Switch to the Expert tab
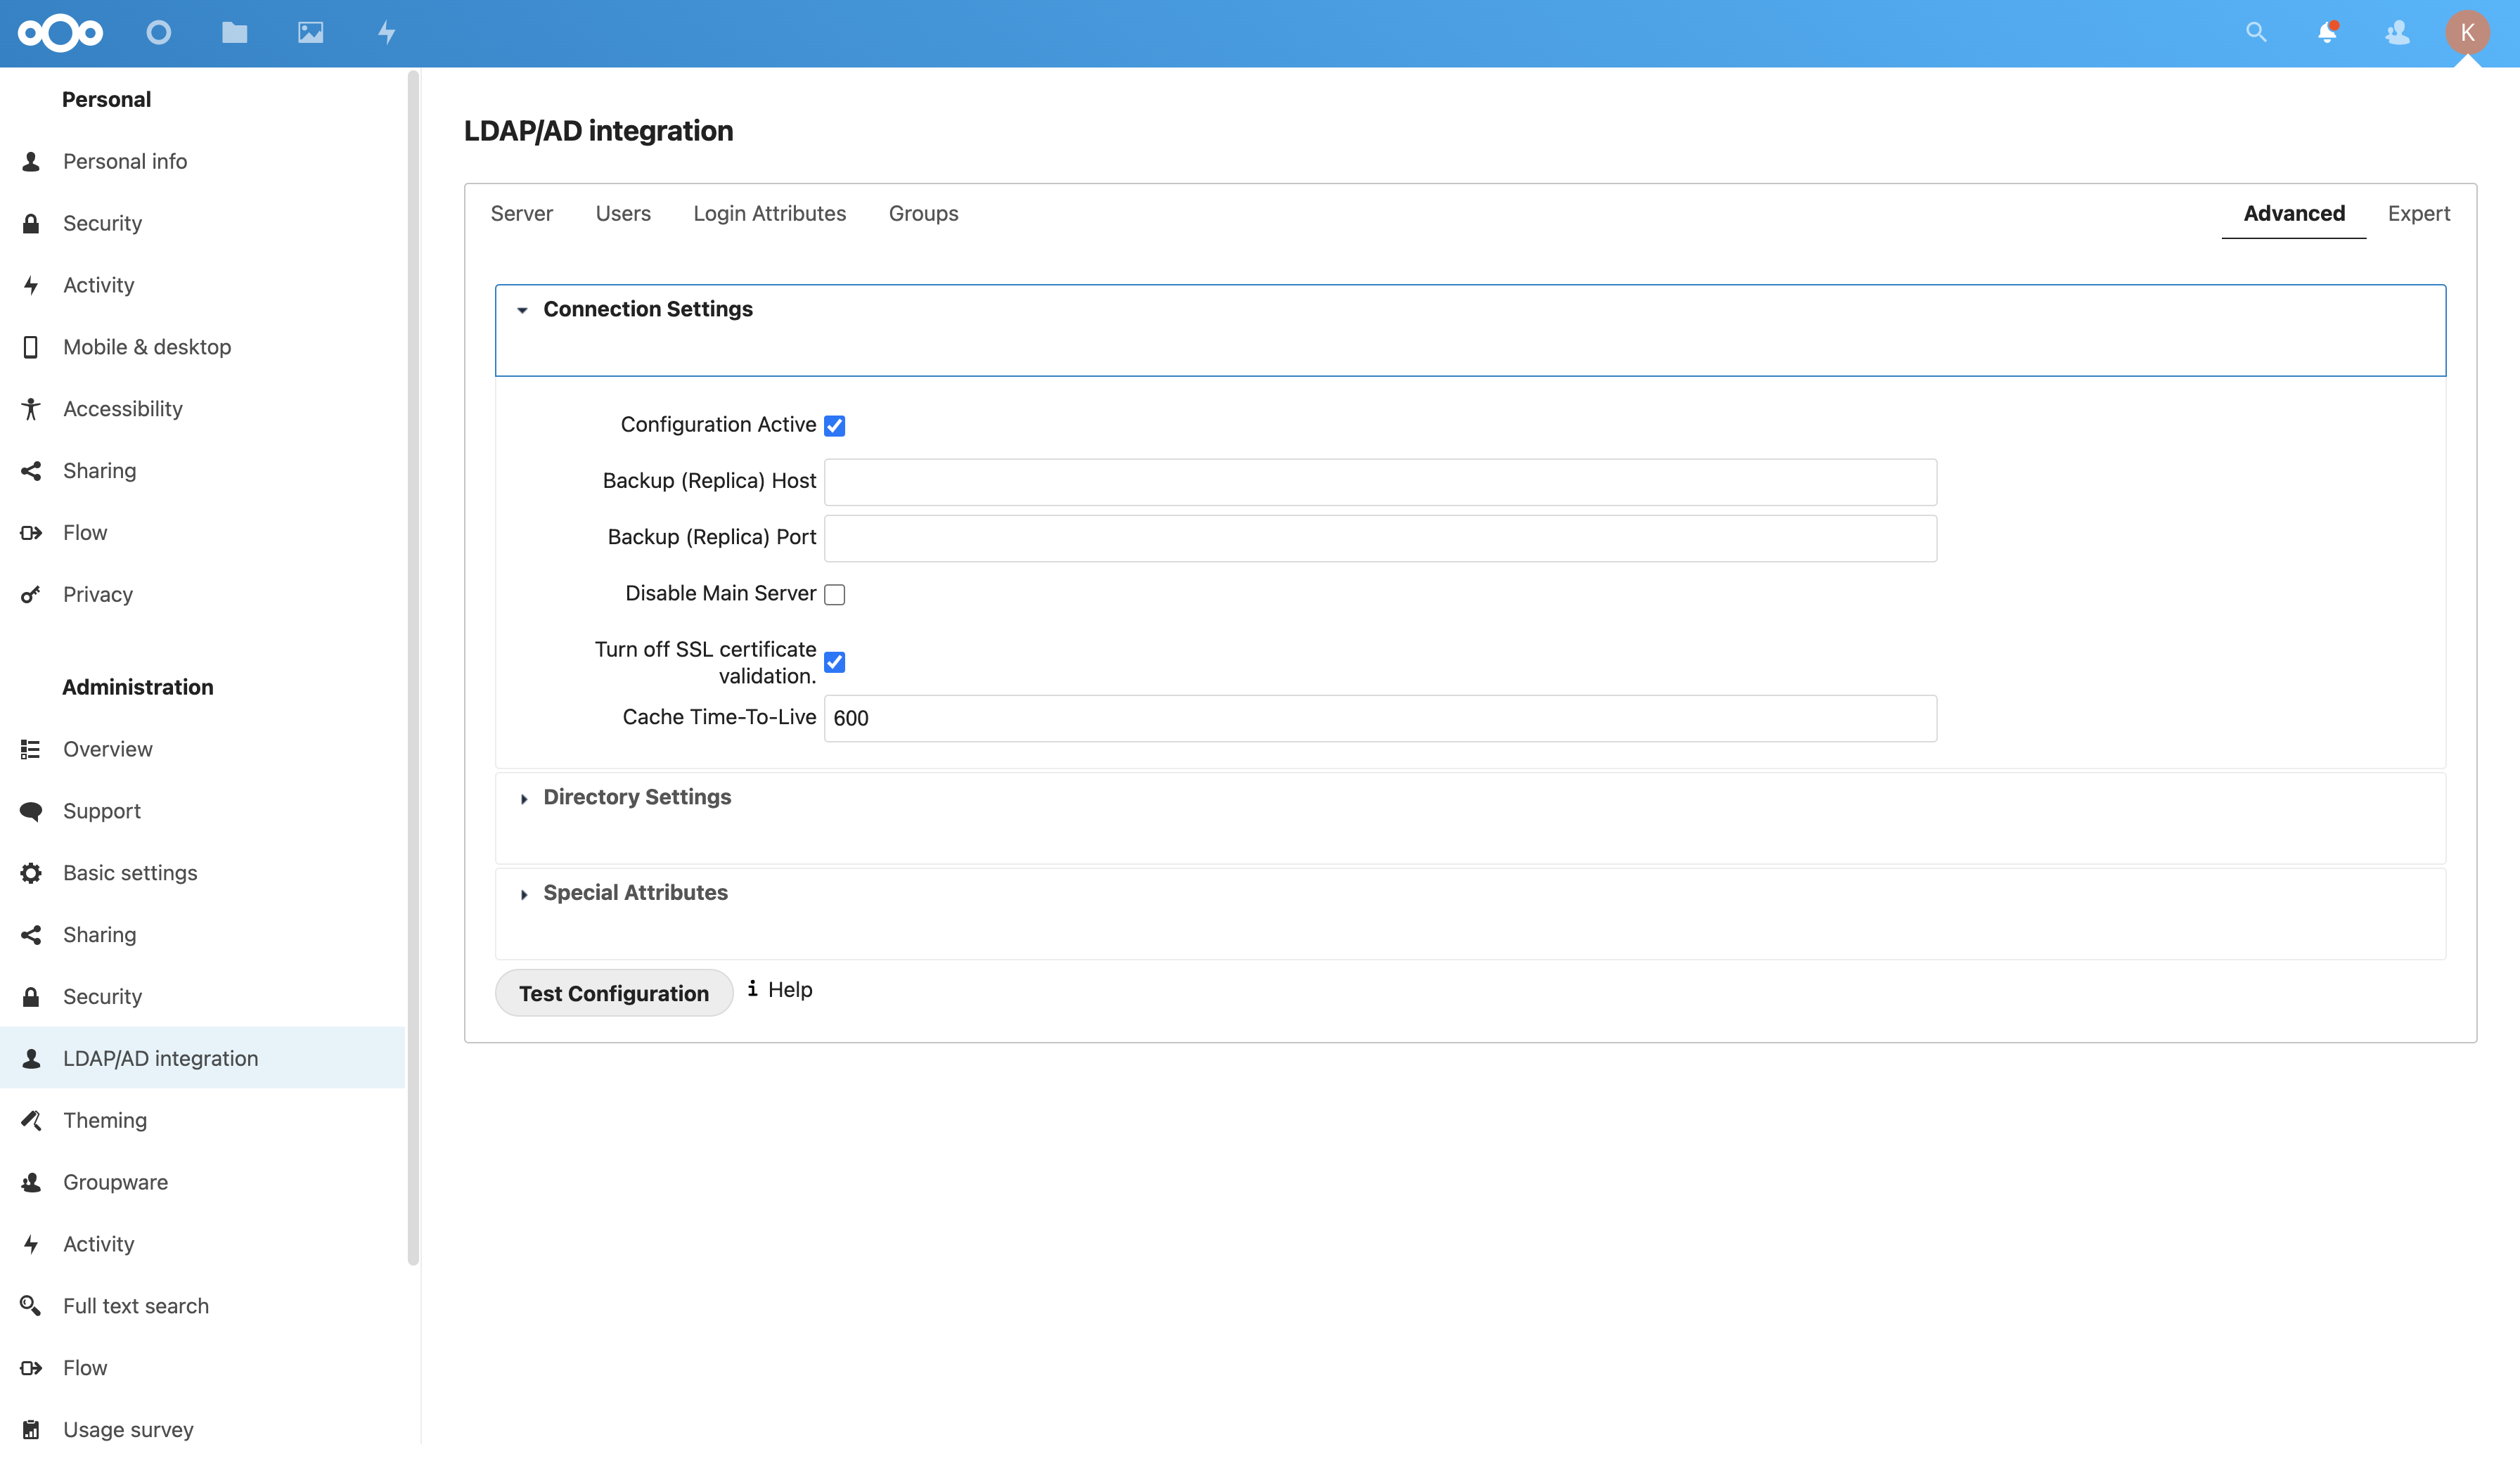The width and height of the screenshot is (2520, 1461). (2418, 213)
